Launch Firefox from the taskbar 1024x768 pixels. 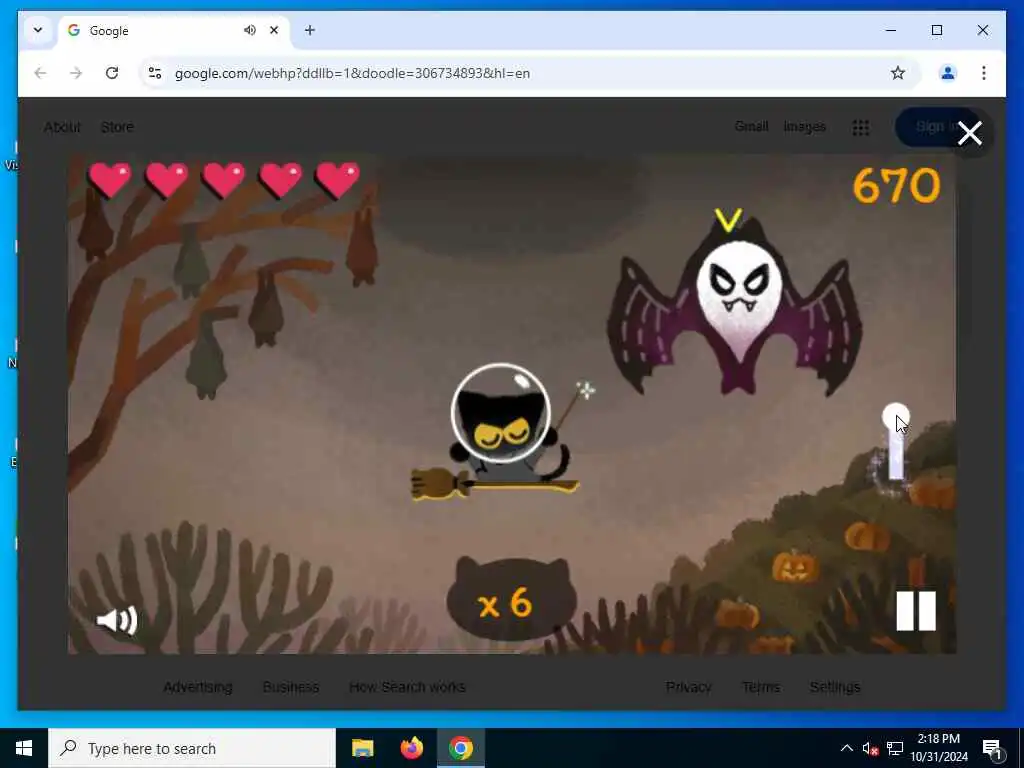[x=411, y=748]
